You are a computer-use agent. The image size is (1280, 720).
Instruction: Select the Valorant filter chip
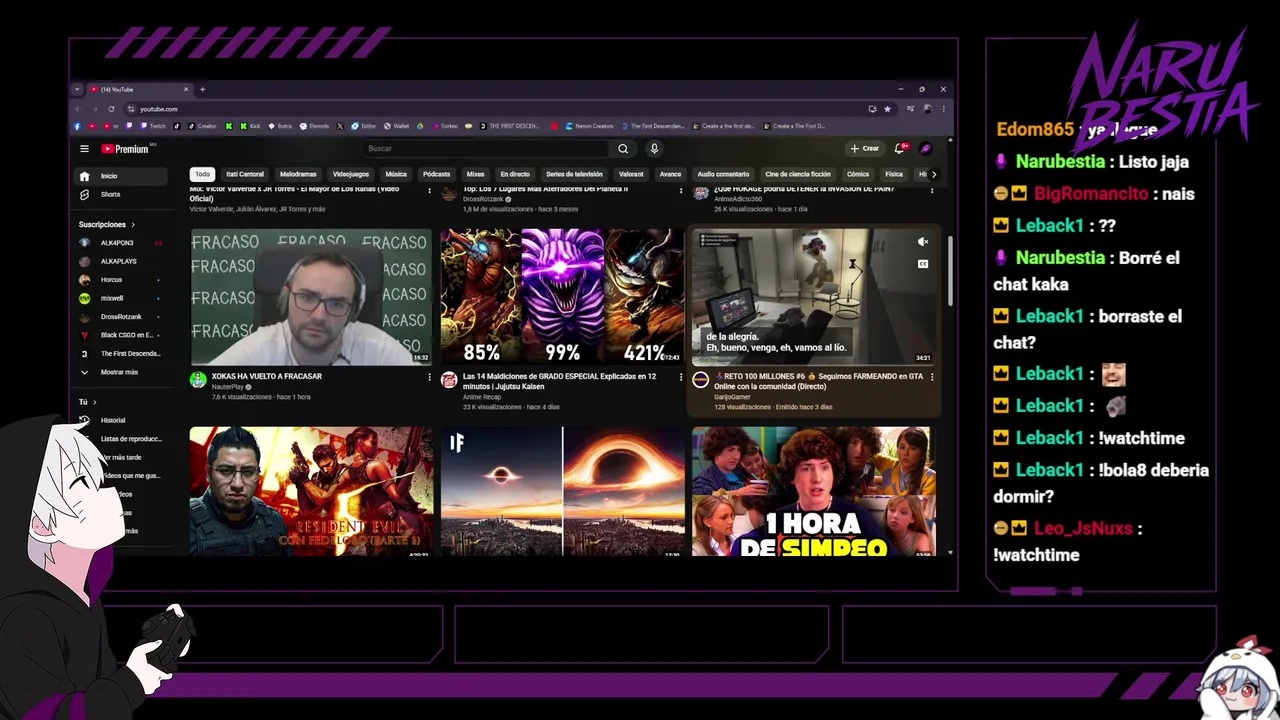pyautogui.click(x=631, y=174)
